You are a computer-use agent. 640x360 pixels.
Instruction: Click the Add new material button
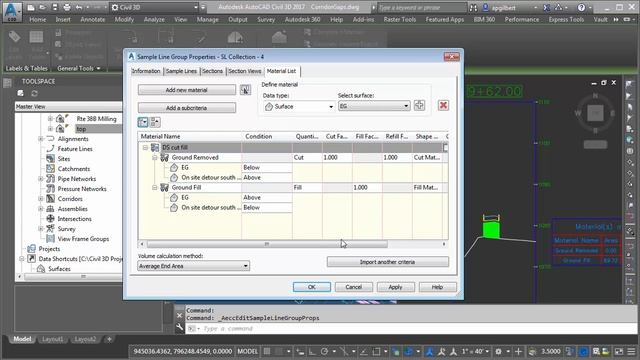tap(187, 90)
